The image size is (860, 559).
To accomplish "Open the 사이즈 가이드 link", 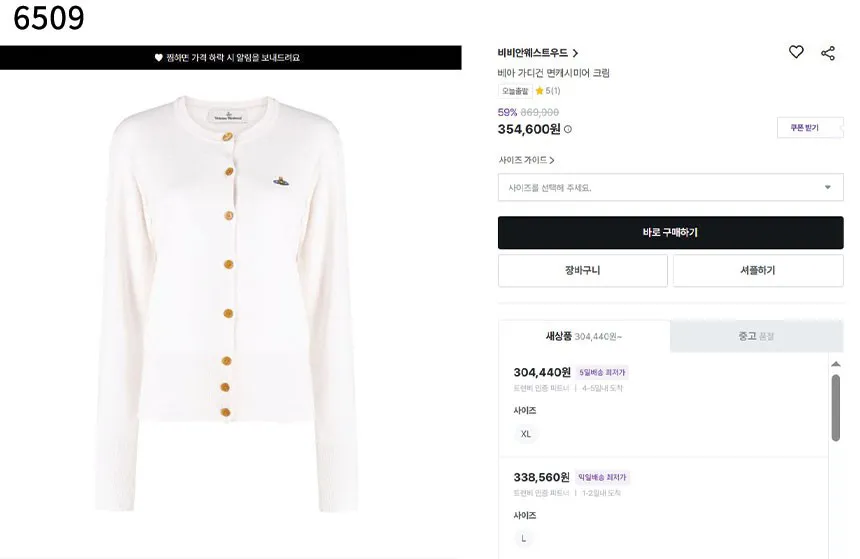I will coord(527,160).
